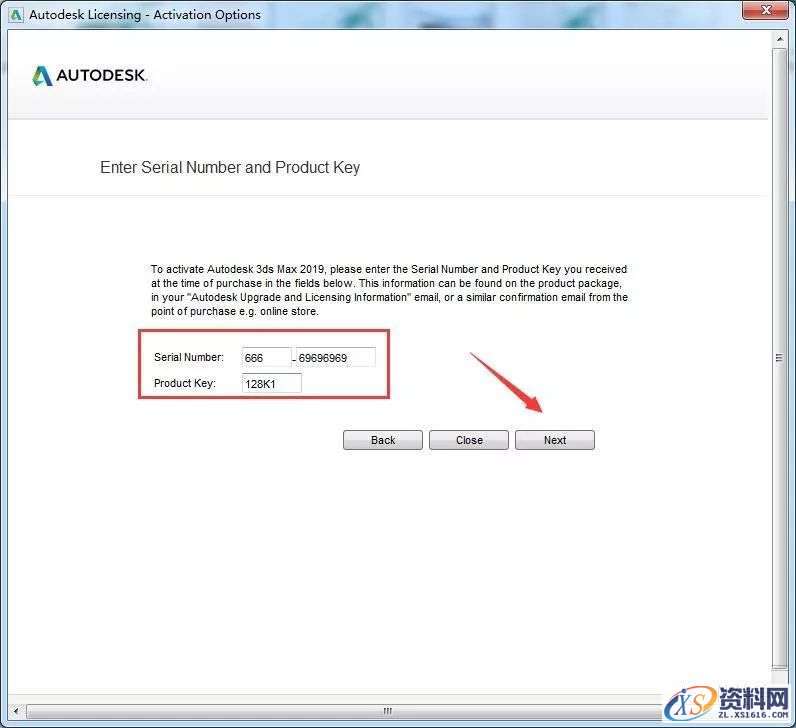This screenshot has height=728, width=796.
Task: Click the "Autodesk Licensing - Activation Options" window title
Action: (x=145, y=15)
